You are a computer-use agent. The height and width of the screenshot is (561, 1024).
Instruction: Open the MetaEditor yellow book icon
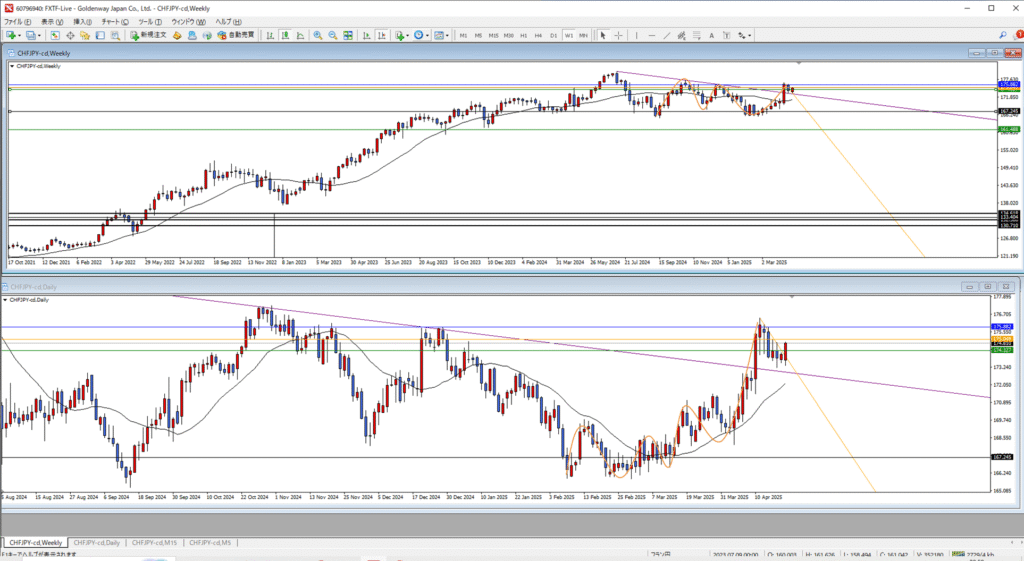point(177,35)
